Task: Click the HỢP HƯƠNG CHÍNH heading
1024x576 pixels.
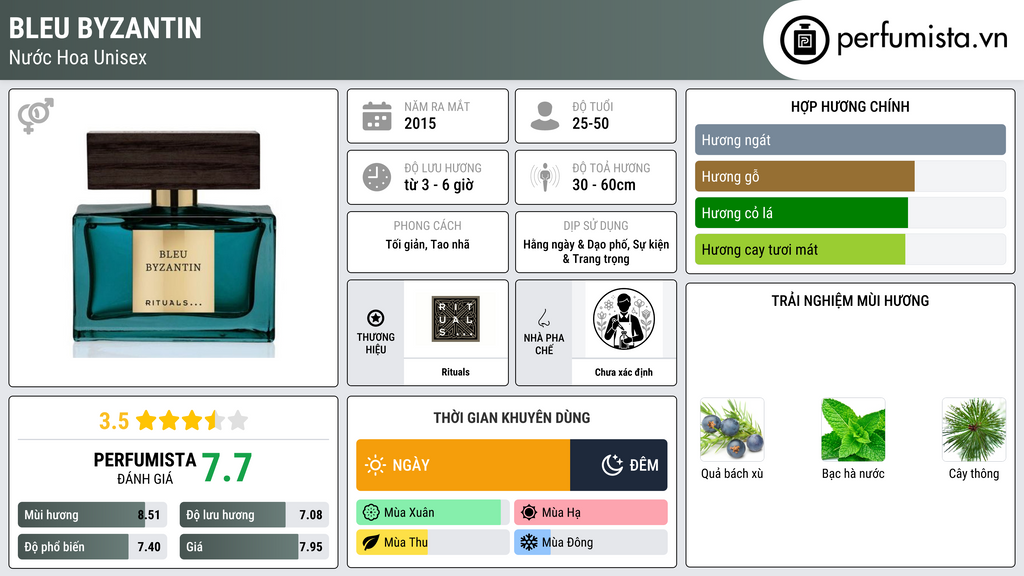Action: coord(850,106)
